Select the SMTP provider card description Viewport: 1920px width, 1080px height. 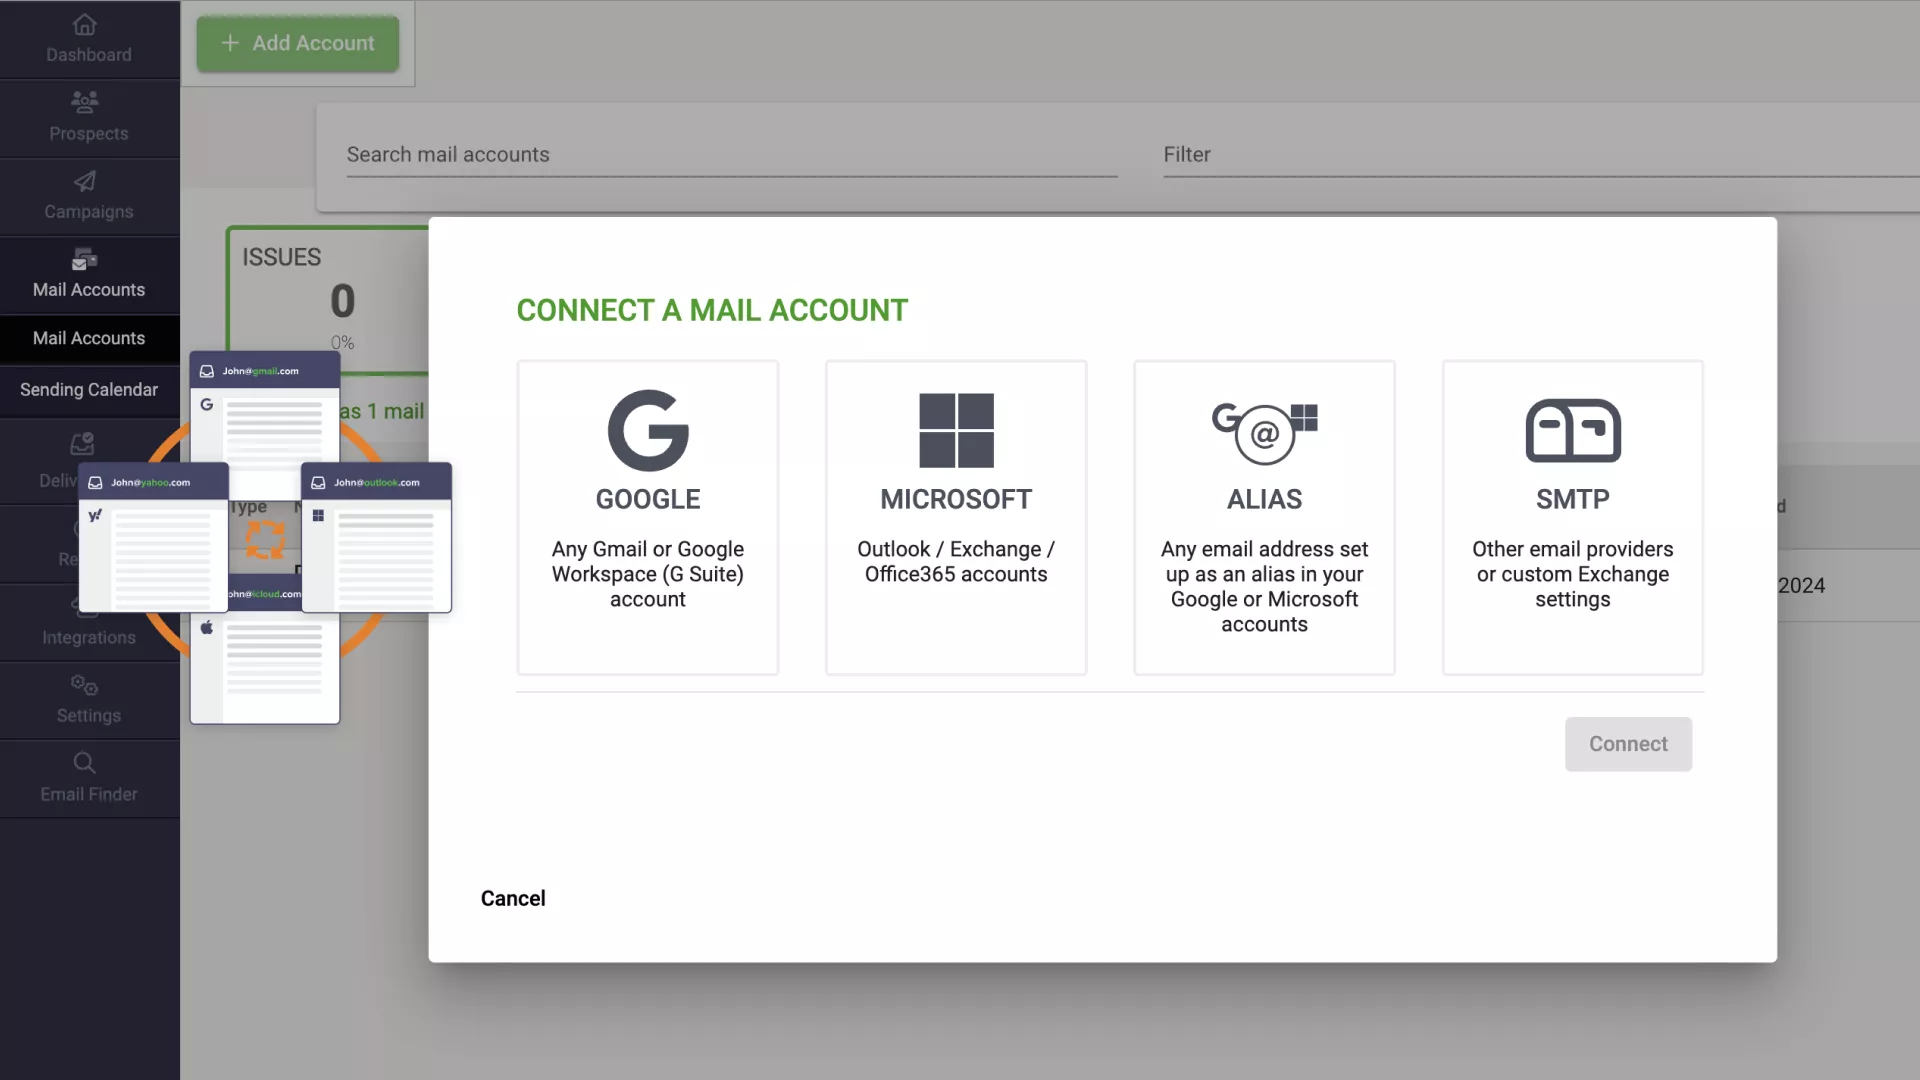(x=1572, y=574)
